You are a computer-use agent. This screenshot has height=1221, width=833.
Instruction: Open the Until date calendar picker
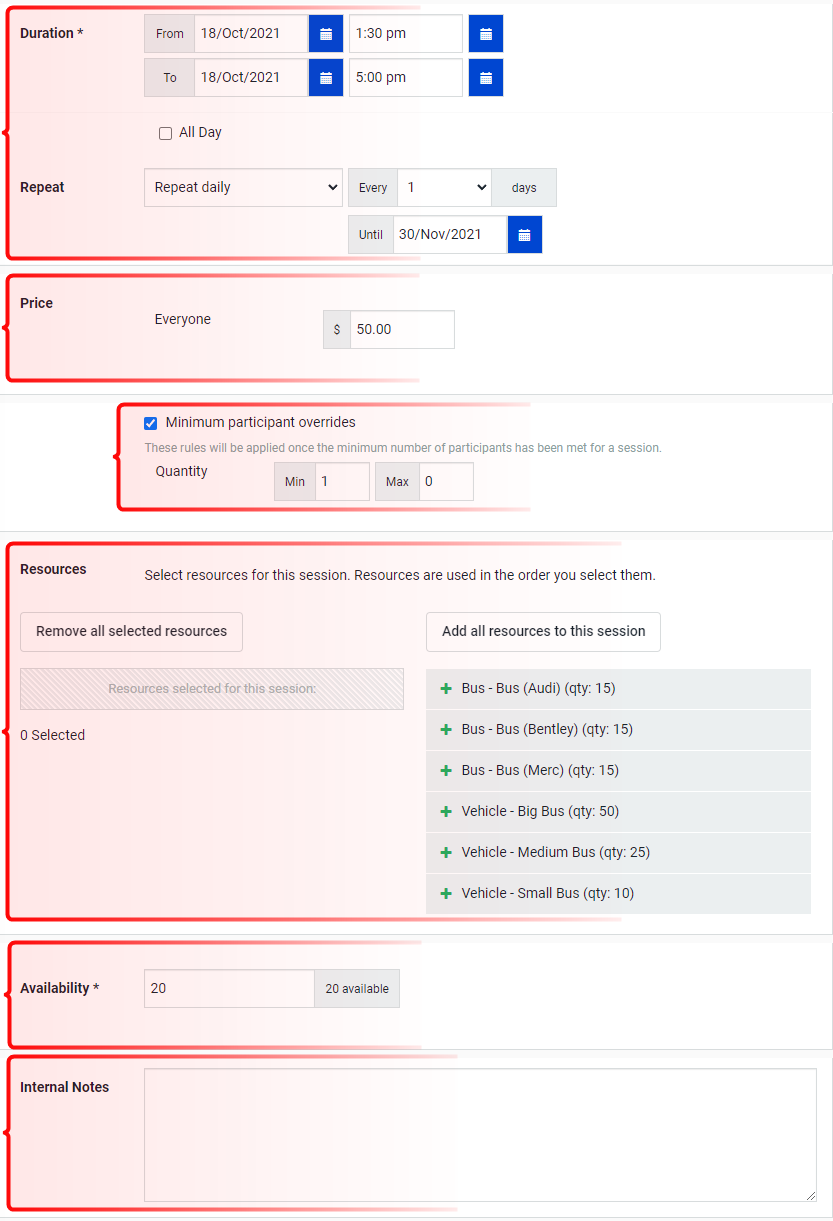(x=524, y=234)
